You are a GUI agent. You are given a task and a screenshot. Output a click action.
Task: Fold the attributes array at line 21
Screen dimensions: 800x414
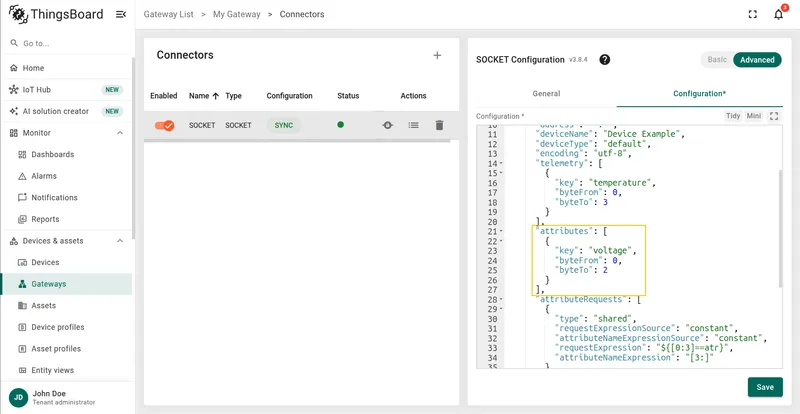click(501, 231)
